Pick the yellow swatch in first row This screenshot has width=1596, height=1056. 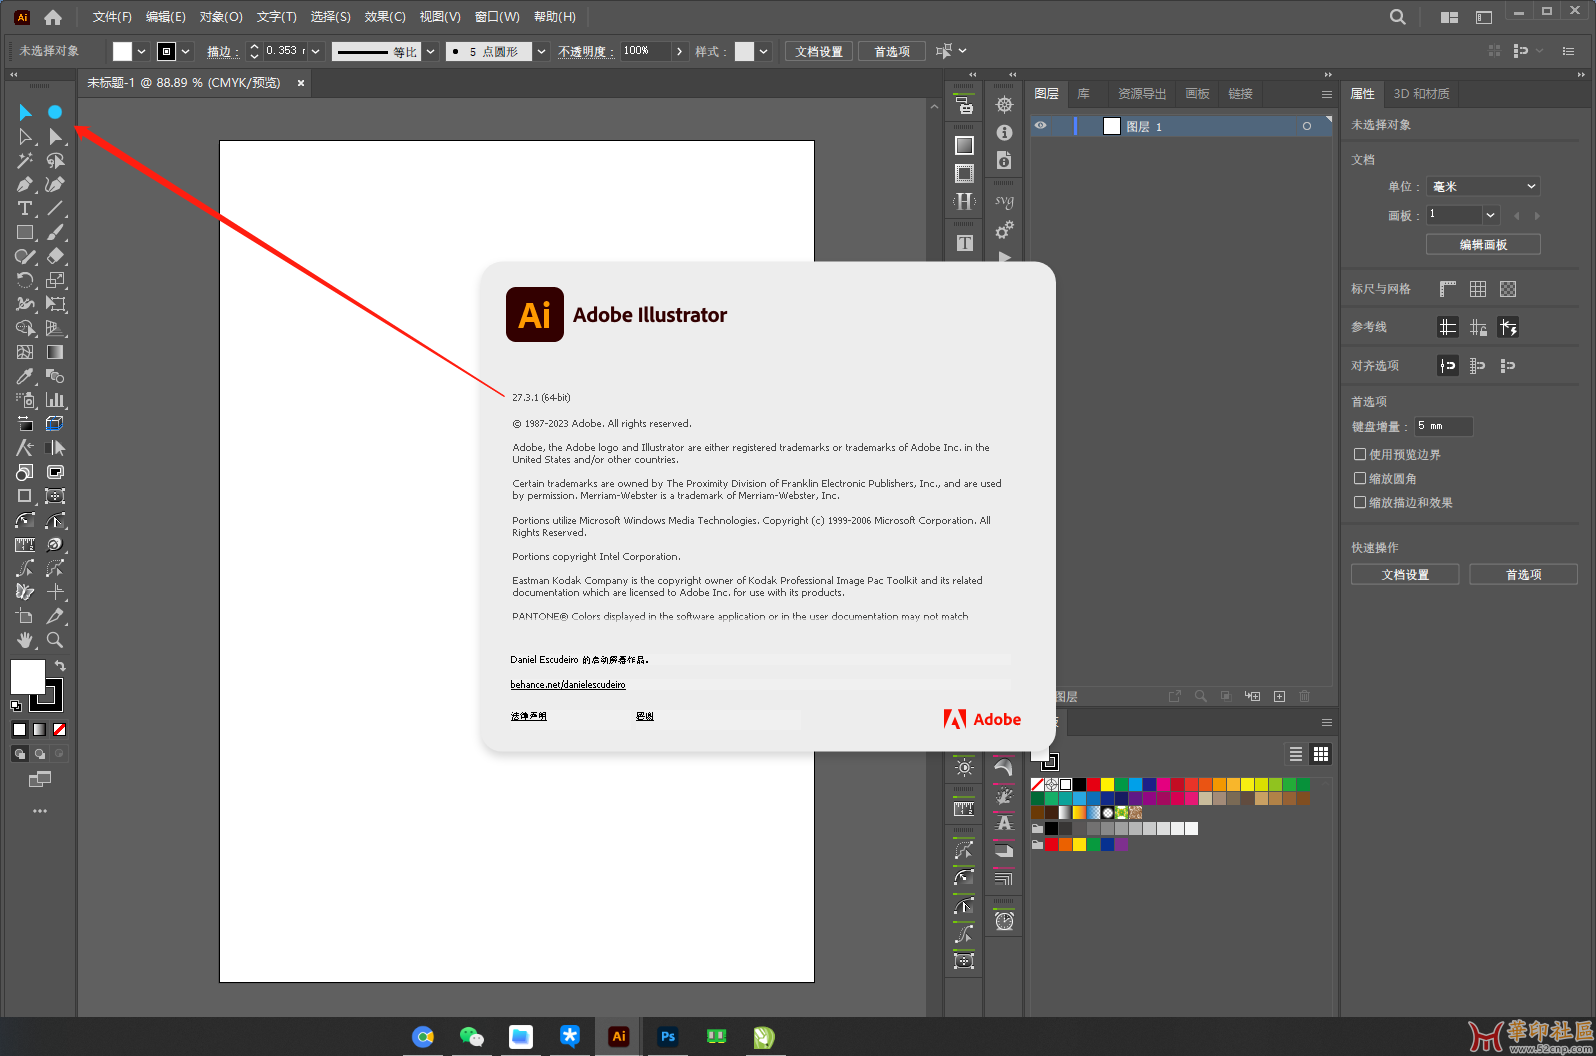pyautogui.click(x=1107, y=785)
